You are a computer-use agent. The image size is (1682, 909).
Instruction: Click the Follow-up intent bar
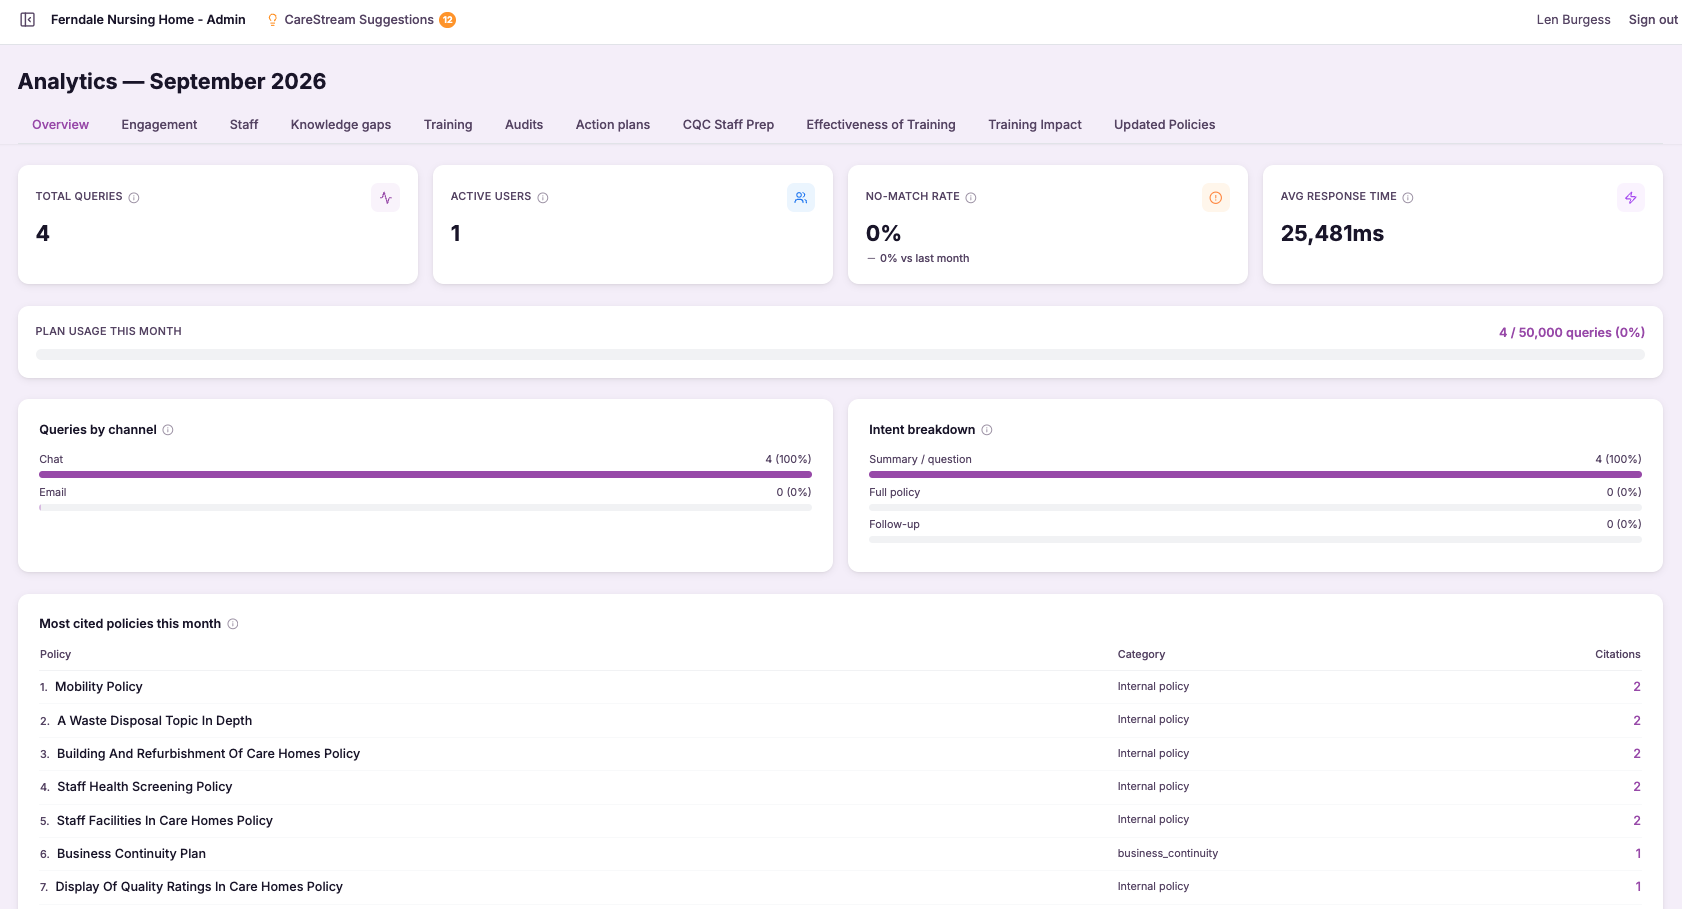pos(1255,540)
